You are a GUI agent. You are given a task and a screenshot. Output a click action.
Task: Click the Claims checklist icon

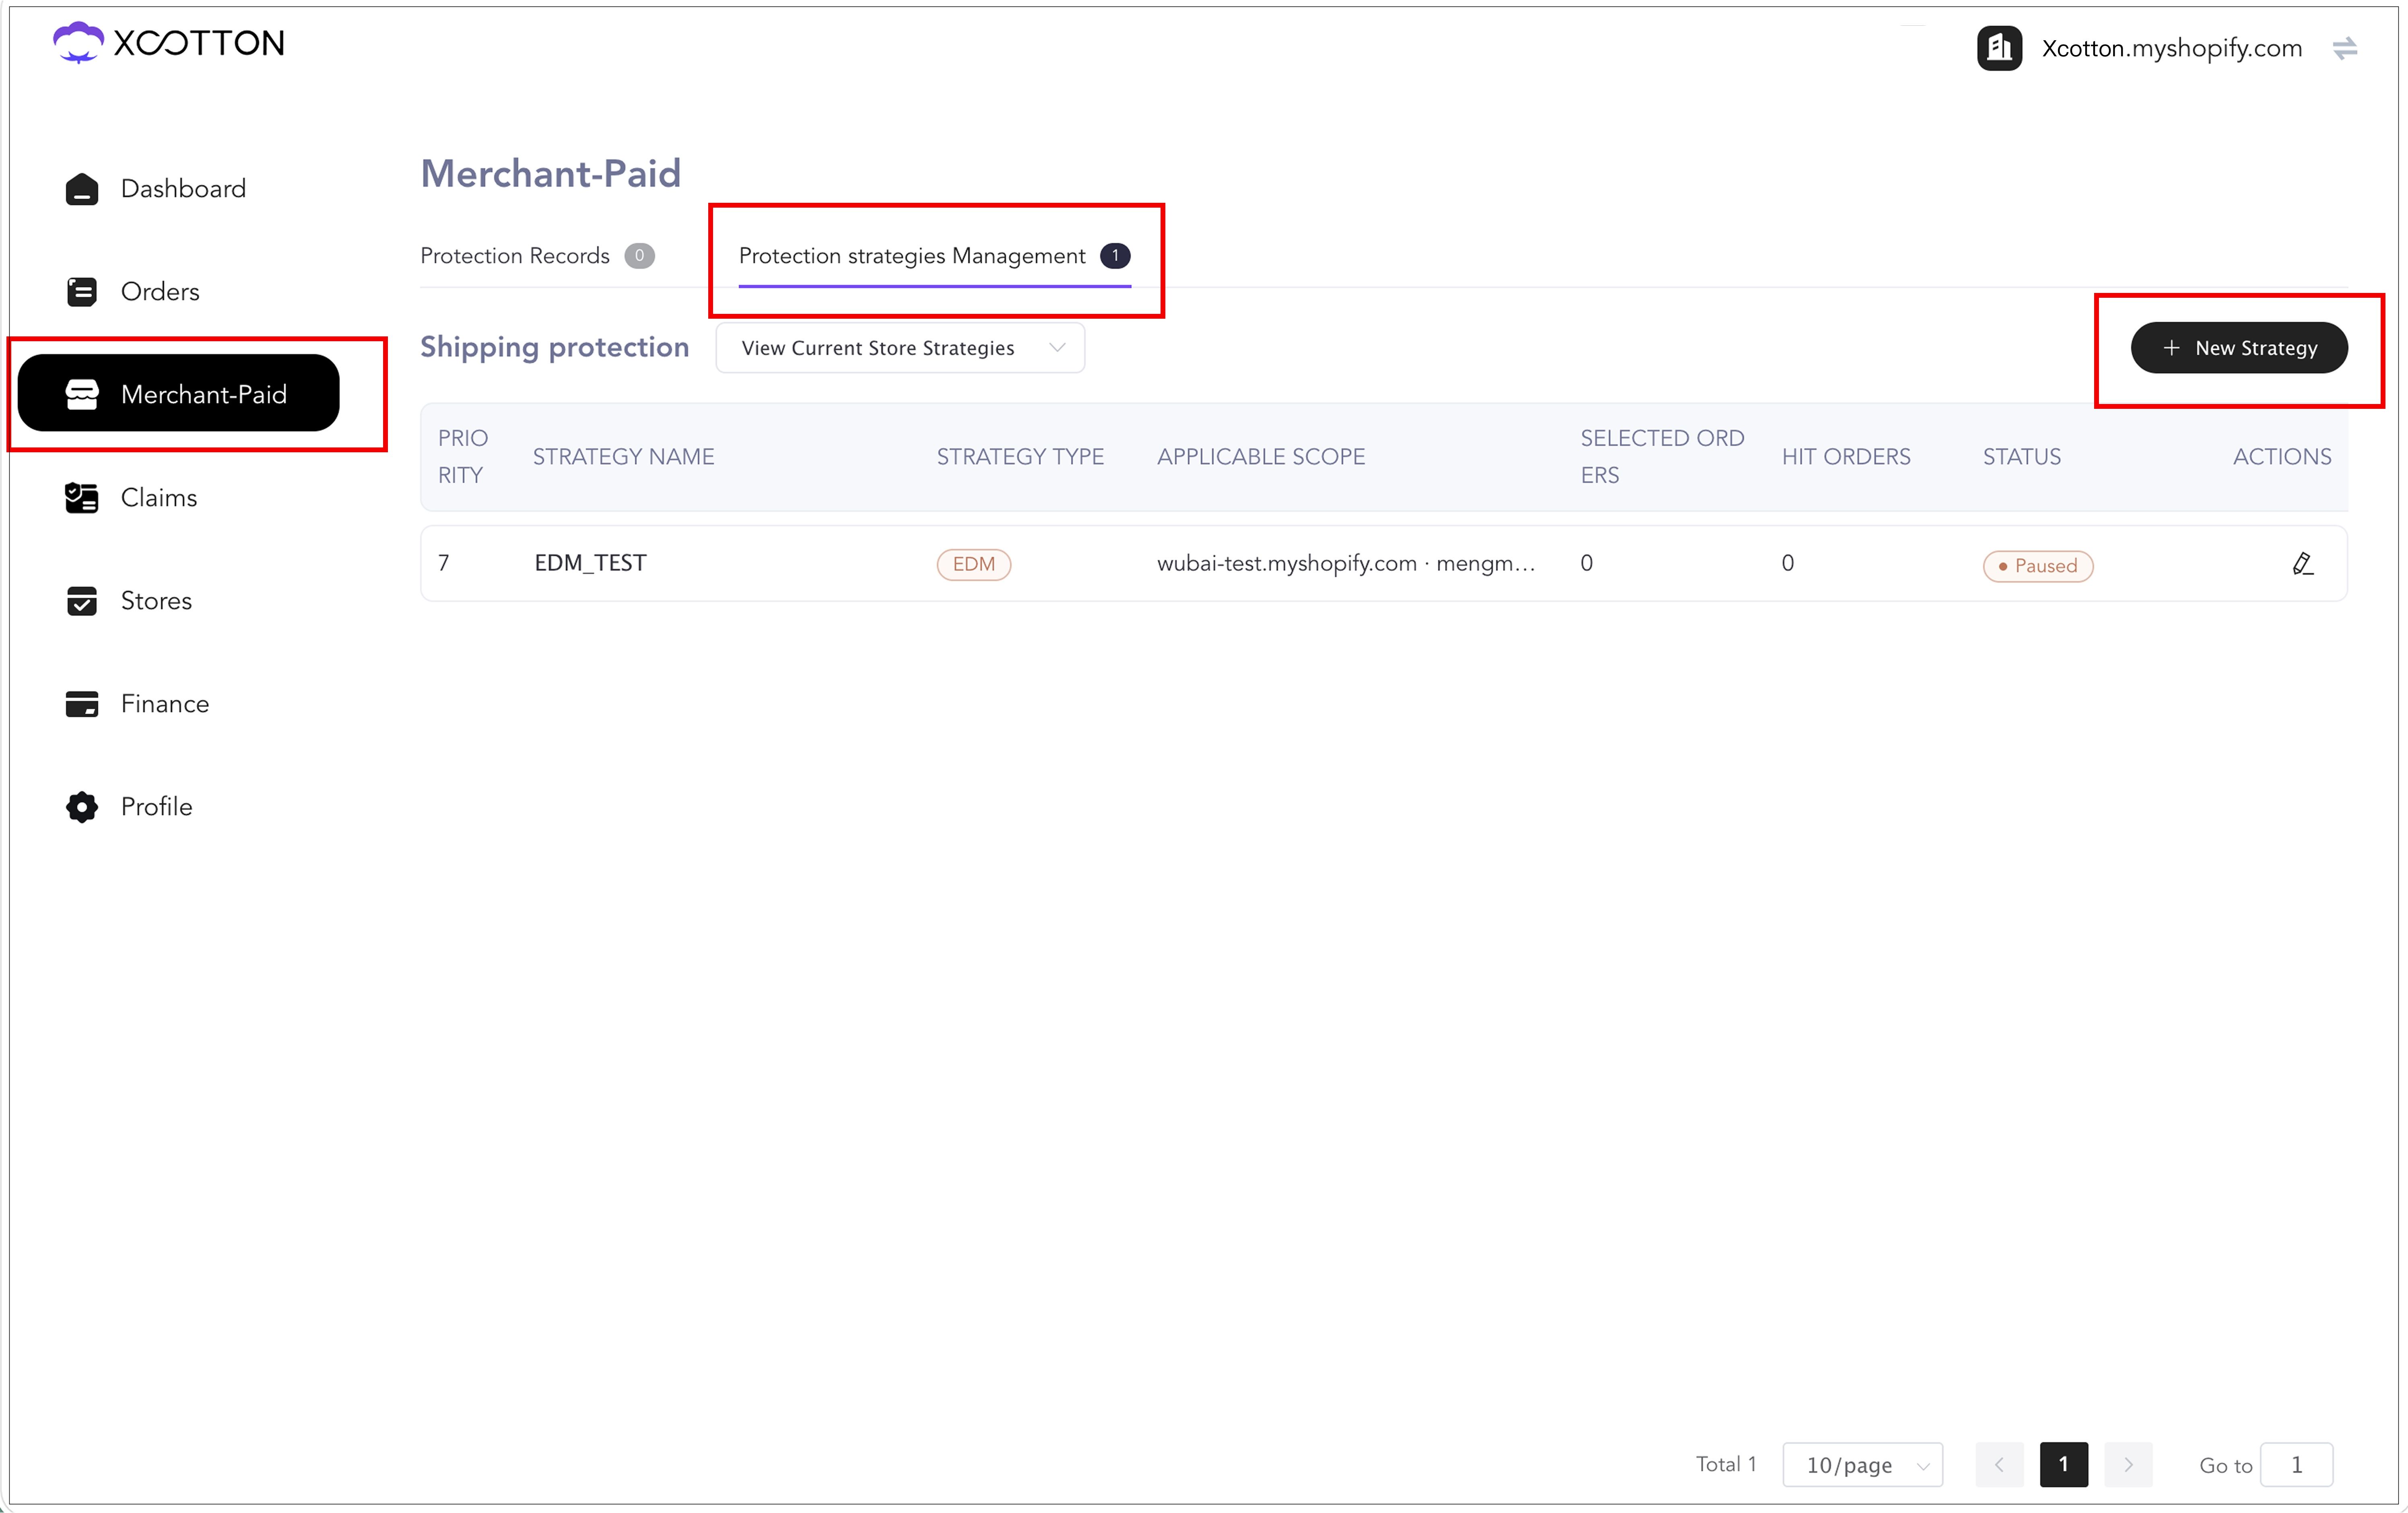[x=82, y=498]
